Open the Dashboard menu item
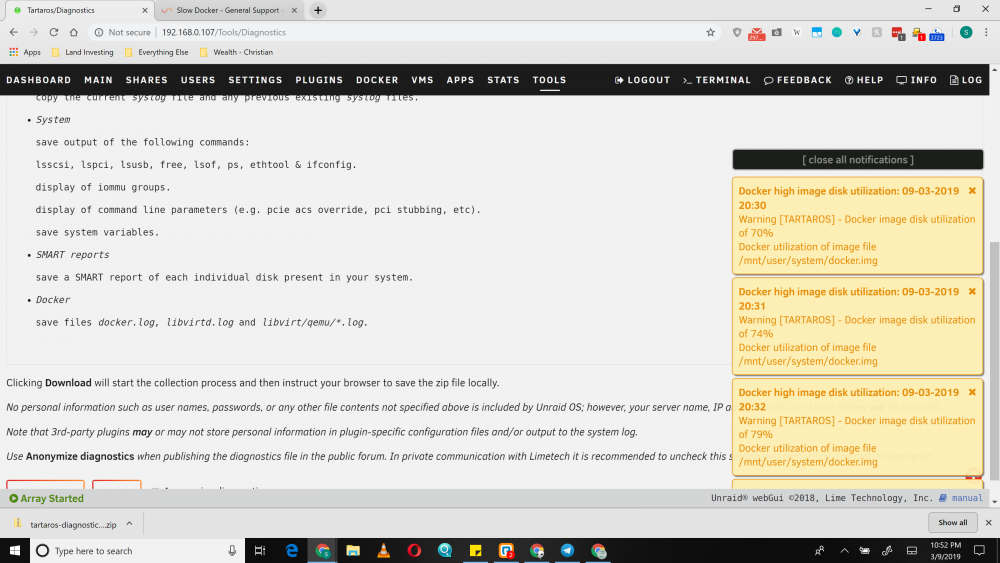The width and height of the screenshot is (1000, 563). click(x=39, y=80)
